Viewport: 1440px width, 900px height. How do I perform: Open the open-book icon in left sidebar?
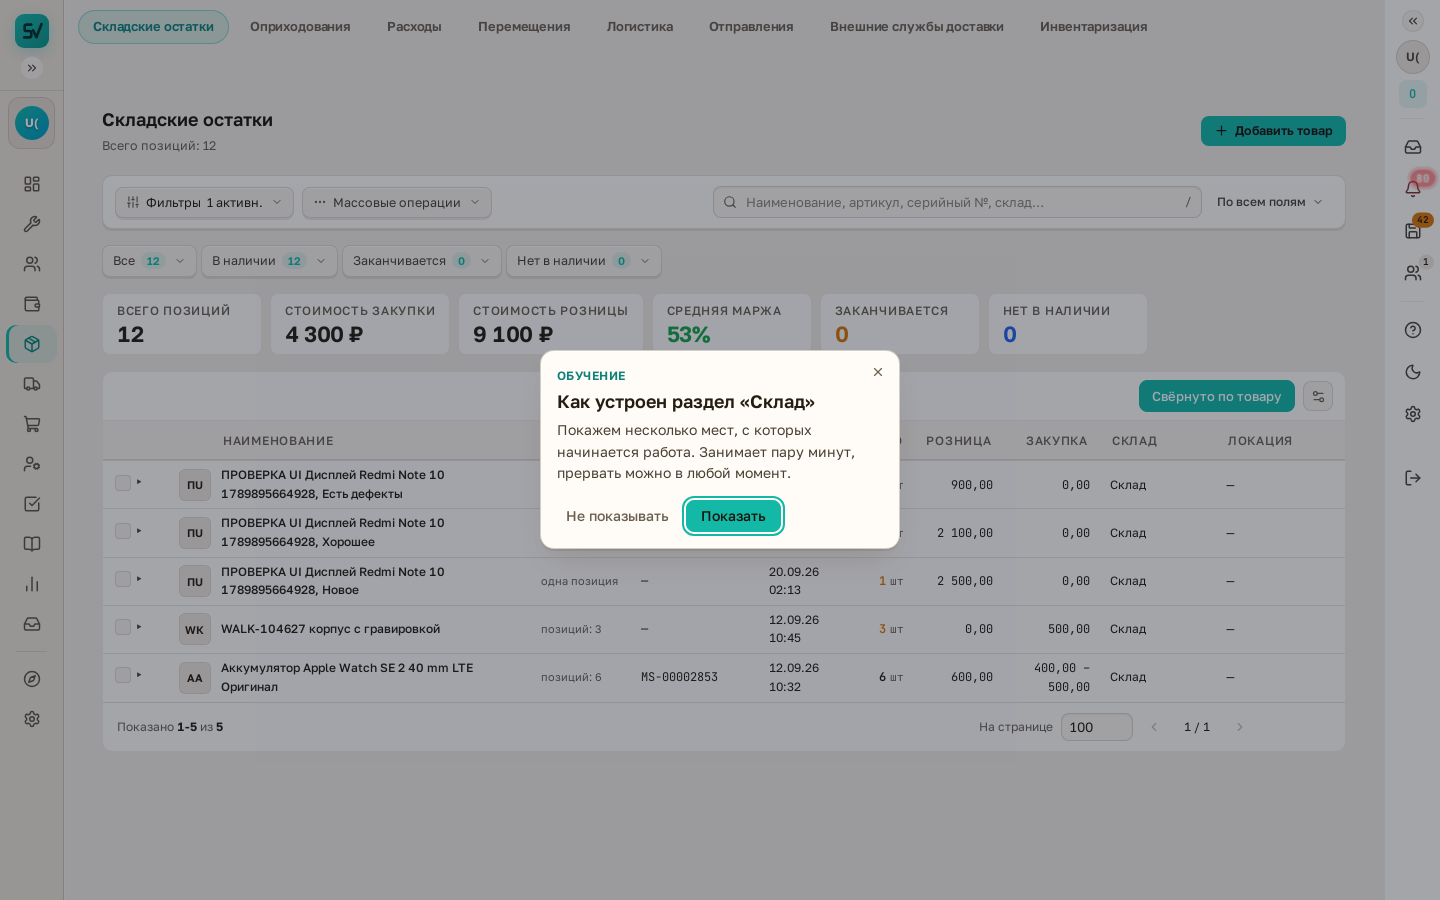(32, 544)
